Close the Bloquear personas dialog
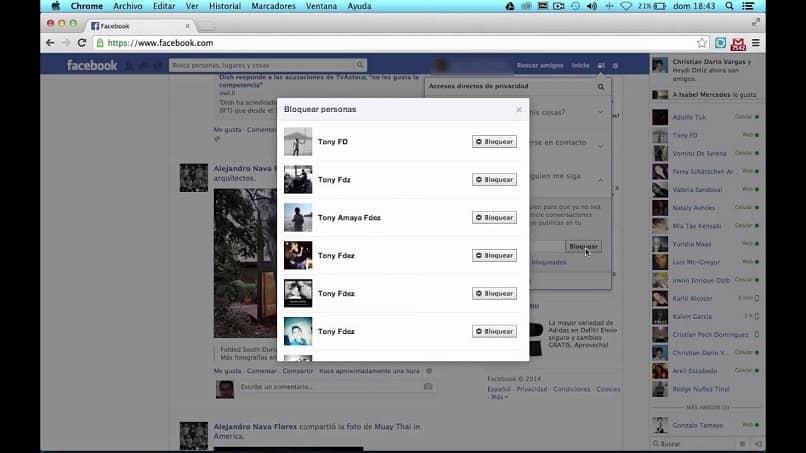The image size is (806, 453). coord(519,110)
